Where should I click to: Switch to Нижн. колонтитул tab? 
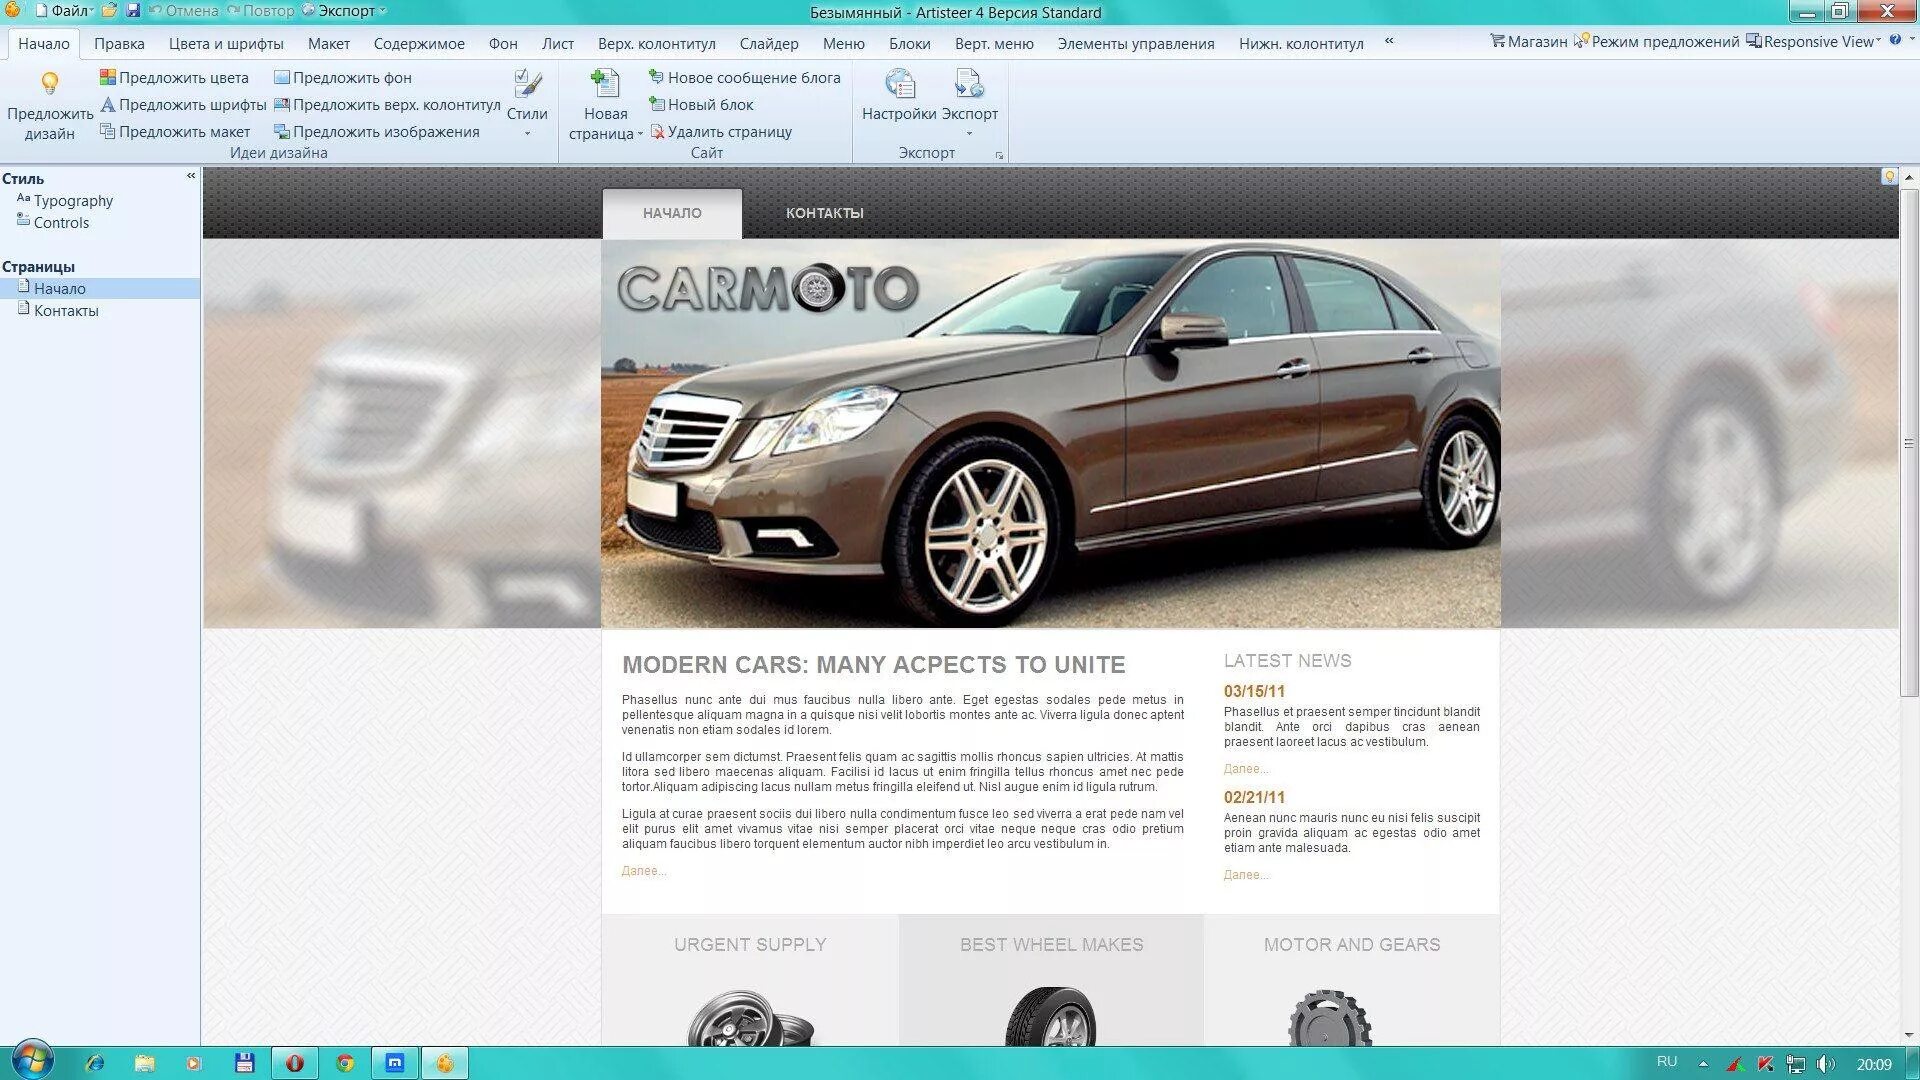click(1301, 44)
